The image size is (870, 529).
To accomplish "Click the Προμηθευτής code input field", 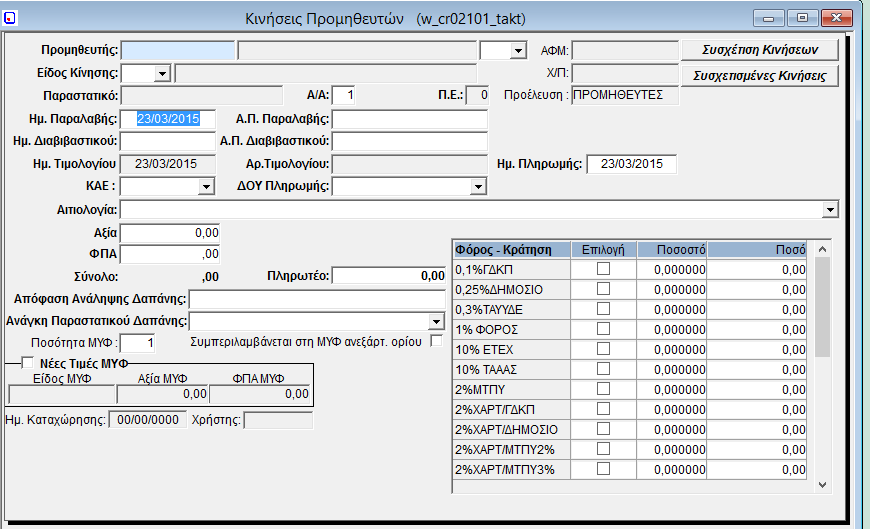I will pyautogui.click(x=178, y=51).
